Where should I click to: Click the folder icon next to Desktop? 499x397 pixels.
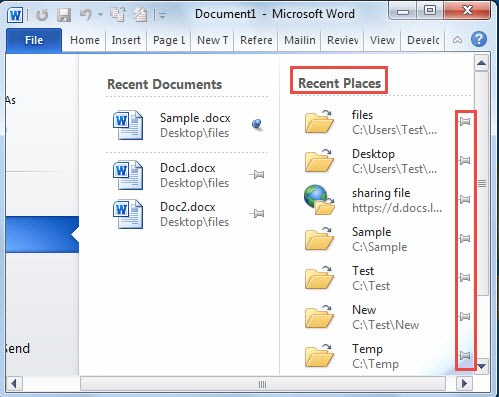pyautogui.click(x=319, y=161)
